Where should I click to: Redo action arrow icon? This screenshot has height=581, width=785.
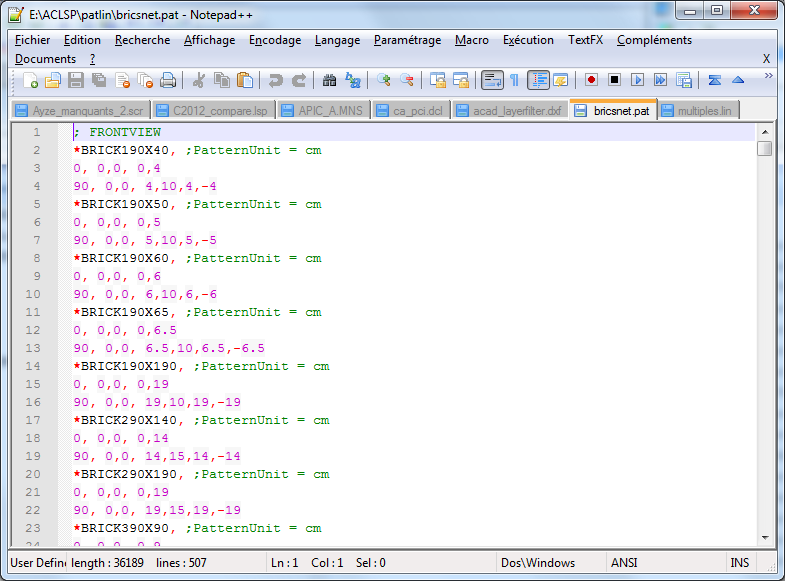(299, 80)
